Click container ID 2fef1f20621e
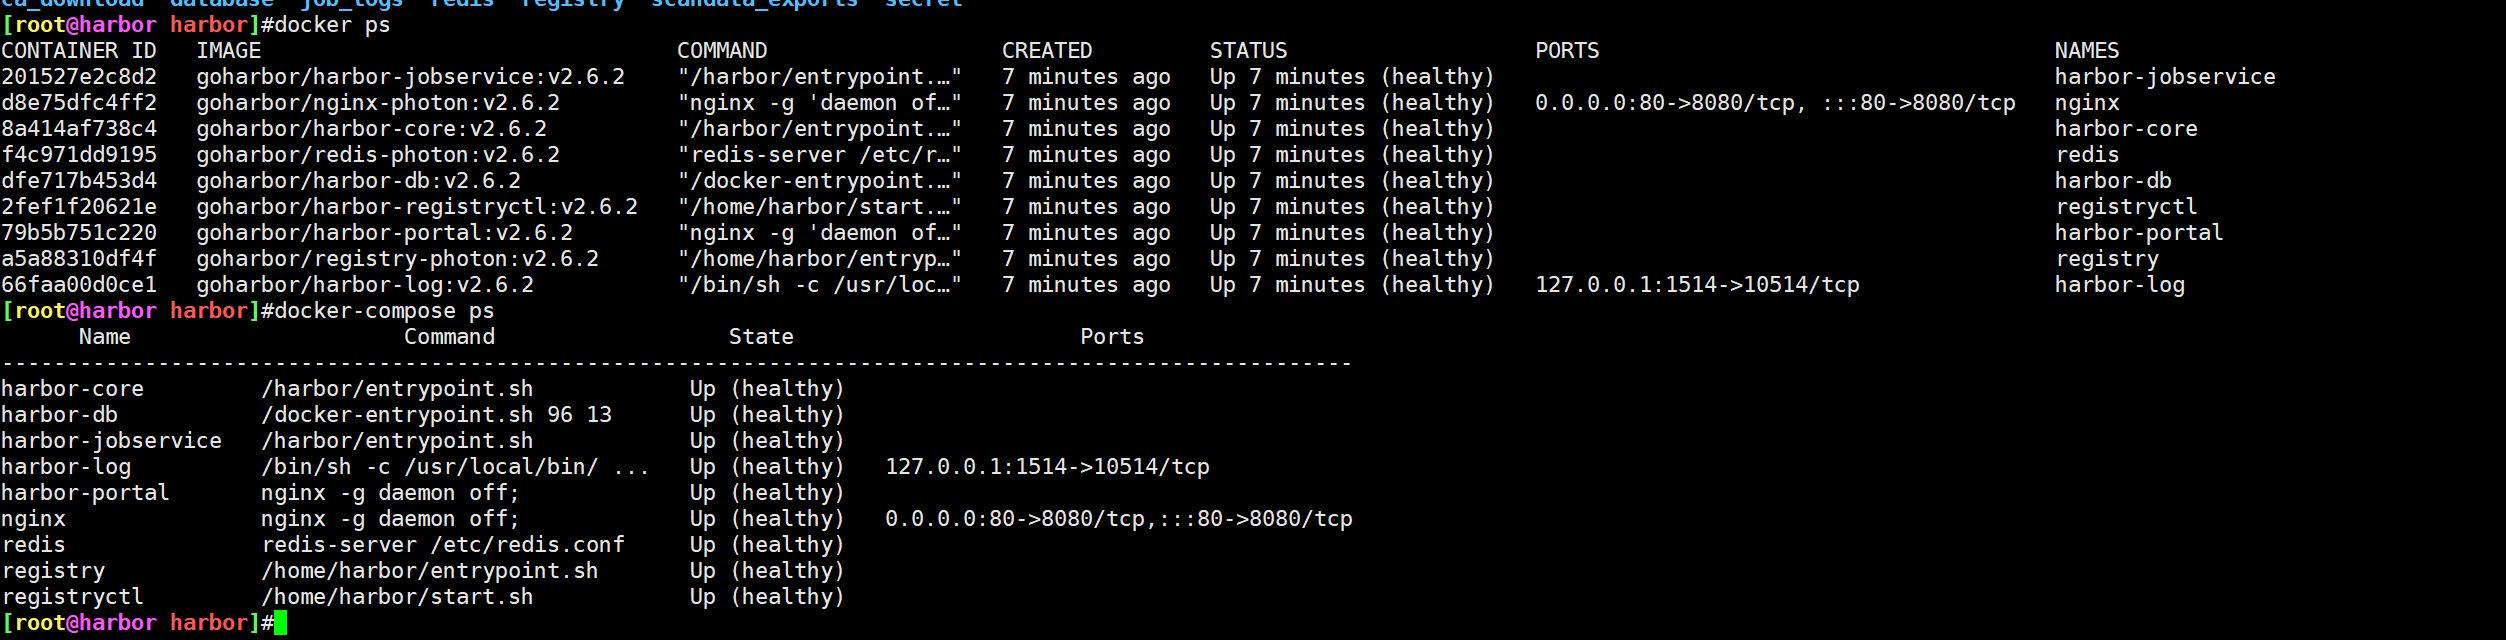The image size is (2506, 640). pos(79,207)
